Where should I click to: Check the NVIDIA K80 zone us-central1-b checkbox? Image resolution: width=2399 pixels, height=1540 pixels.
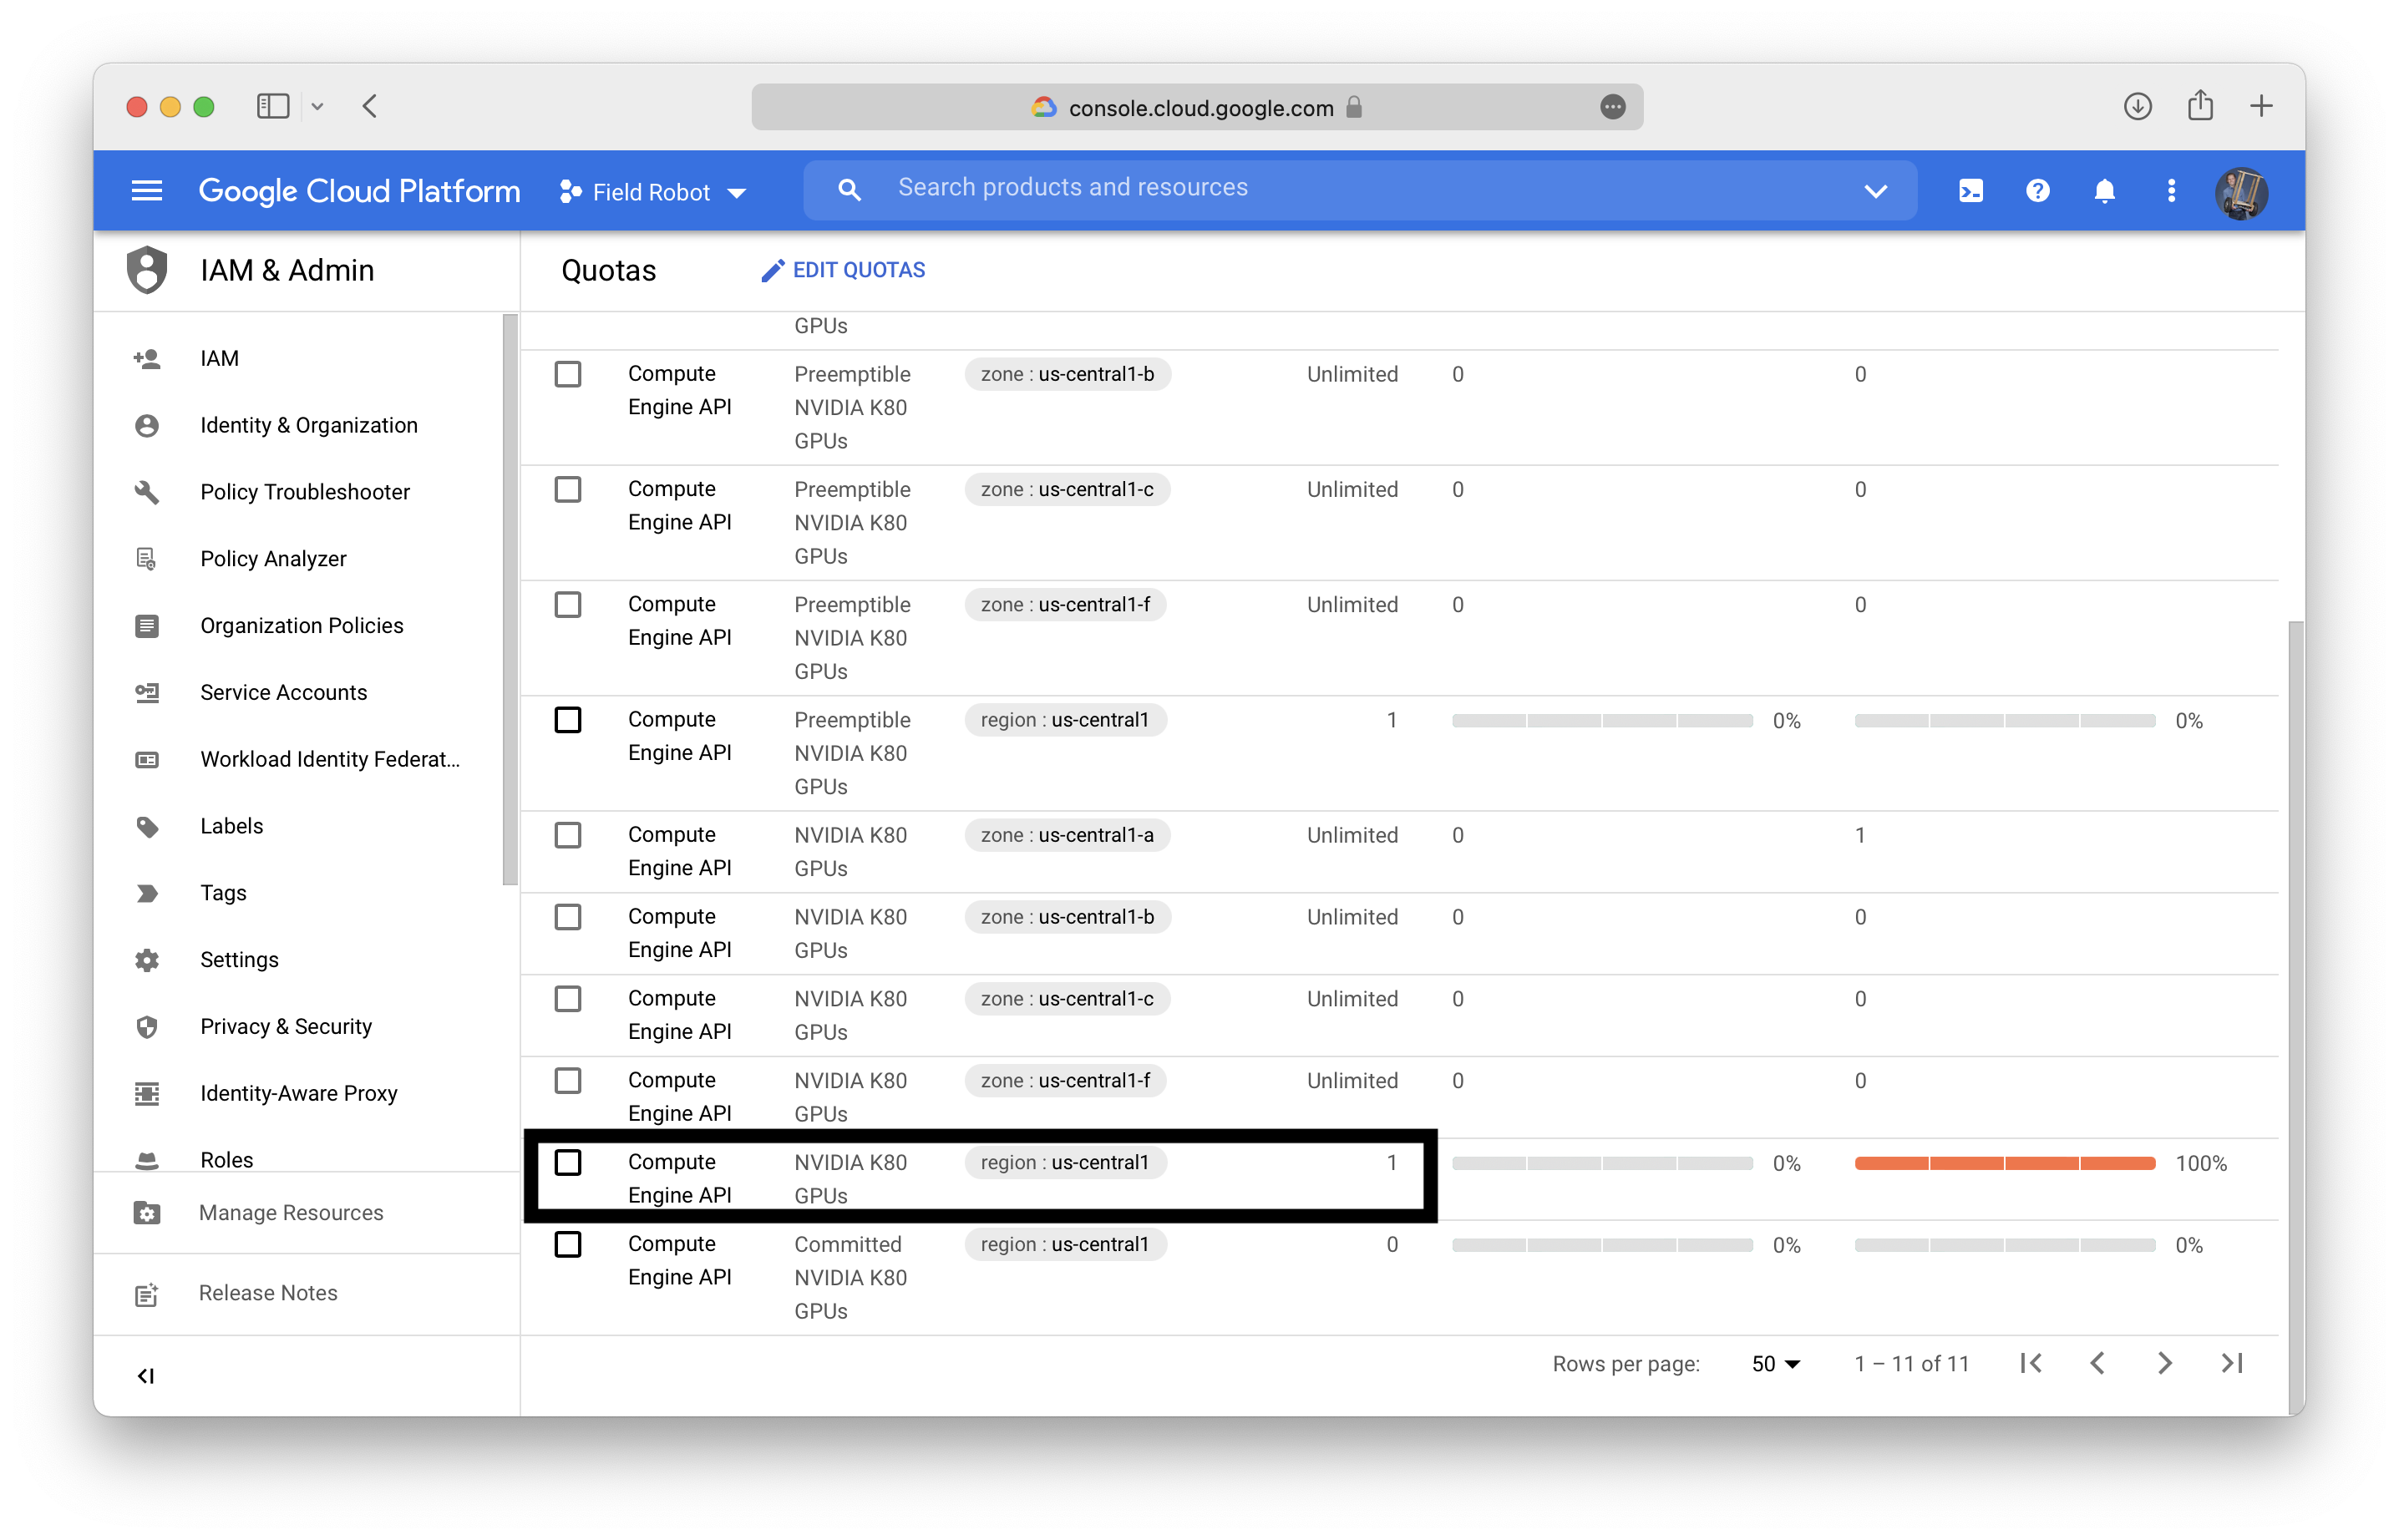pos(568,917)
